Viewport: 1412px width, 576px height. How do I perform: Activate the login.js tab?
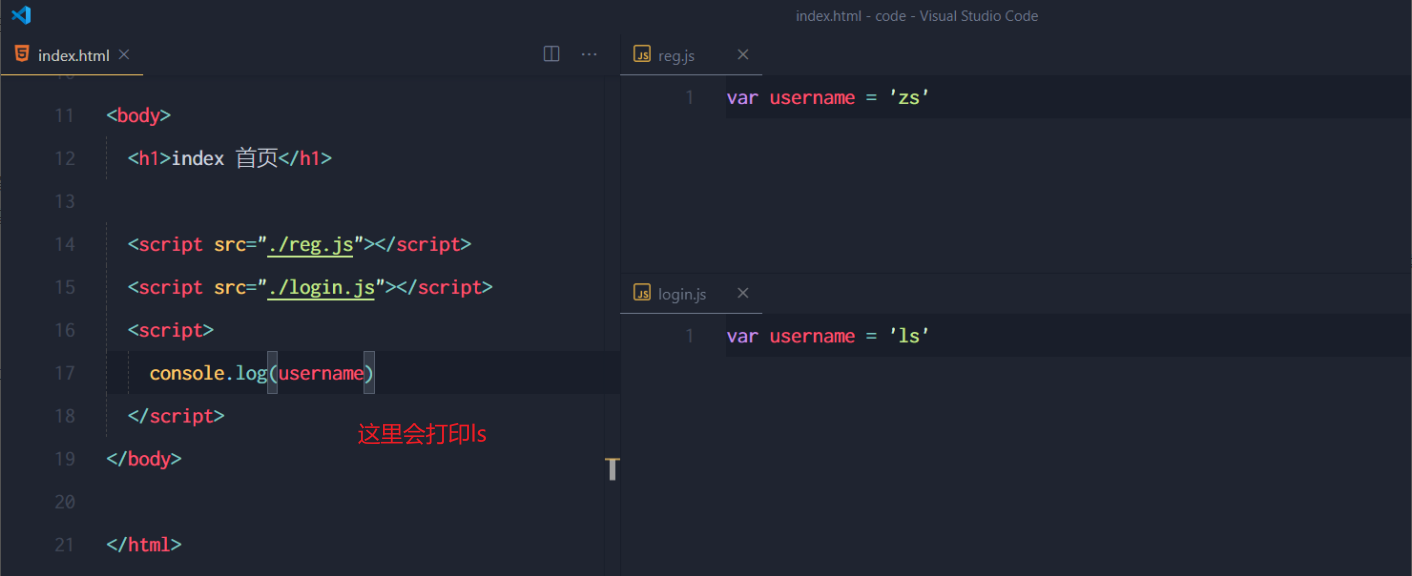pyautogui.click(x=682, y=294)
